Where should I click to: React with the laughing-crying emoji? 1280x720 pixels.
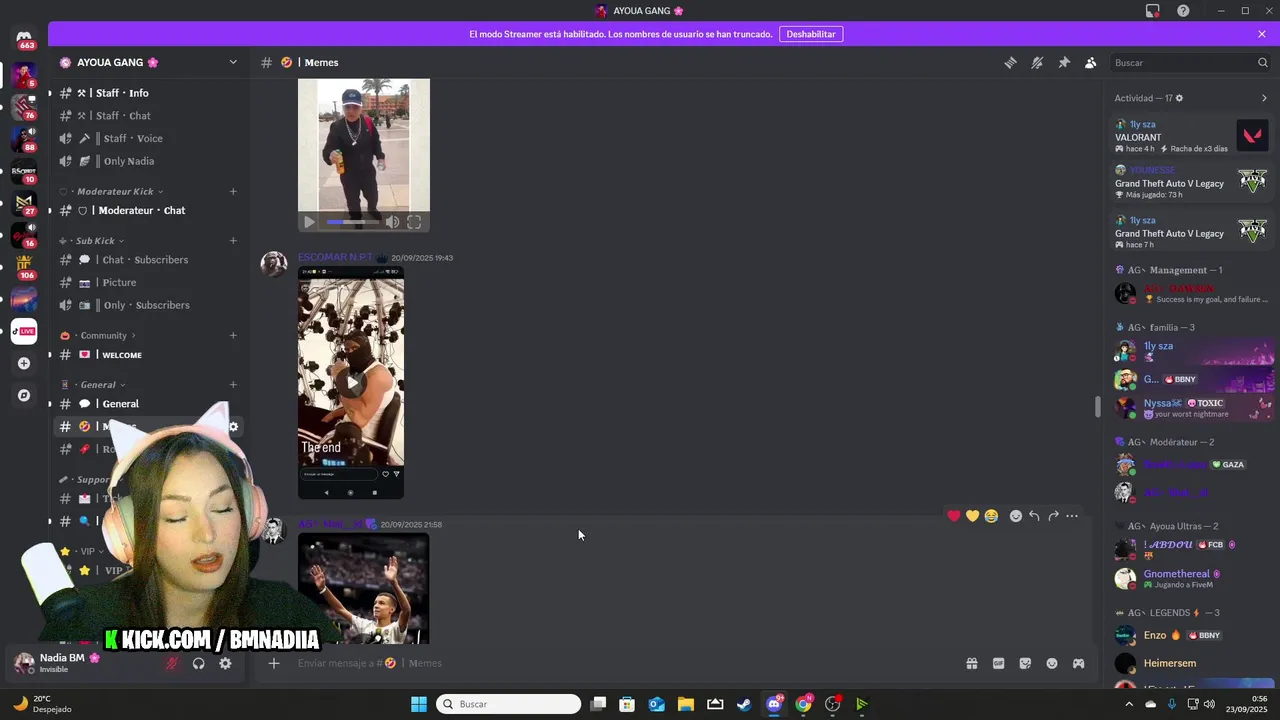click(x=991, y=516)
